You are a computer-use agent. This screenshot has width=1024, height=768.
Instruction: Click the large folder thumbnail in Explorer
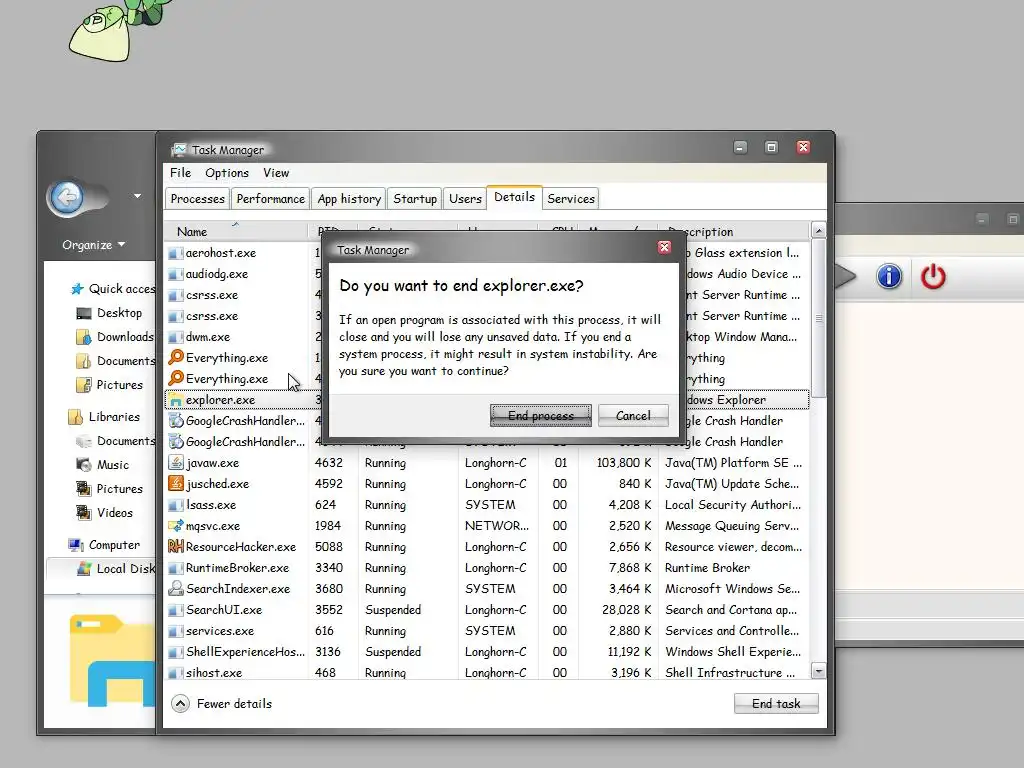pyautogui.click(x=110, y=660)
